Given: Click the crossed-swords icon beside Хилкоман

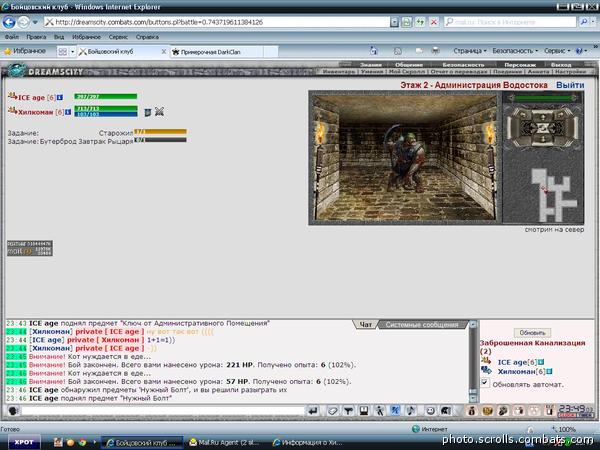Looking at the screenshot, I should pos(160,112).
